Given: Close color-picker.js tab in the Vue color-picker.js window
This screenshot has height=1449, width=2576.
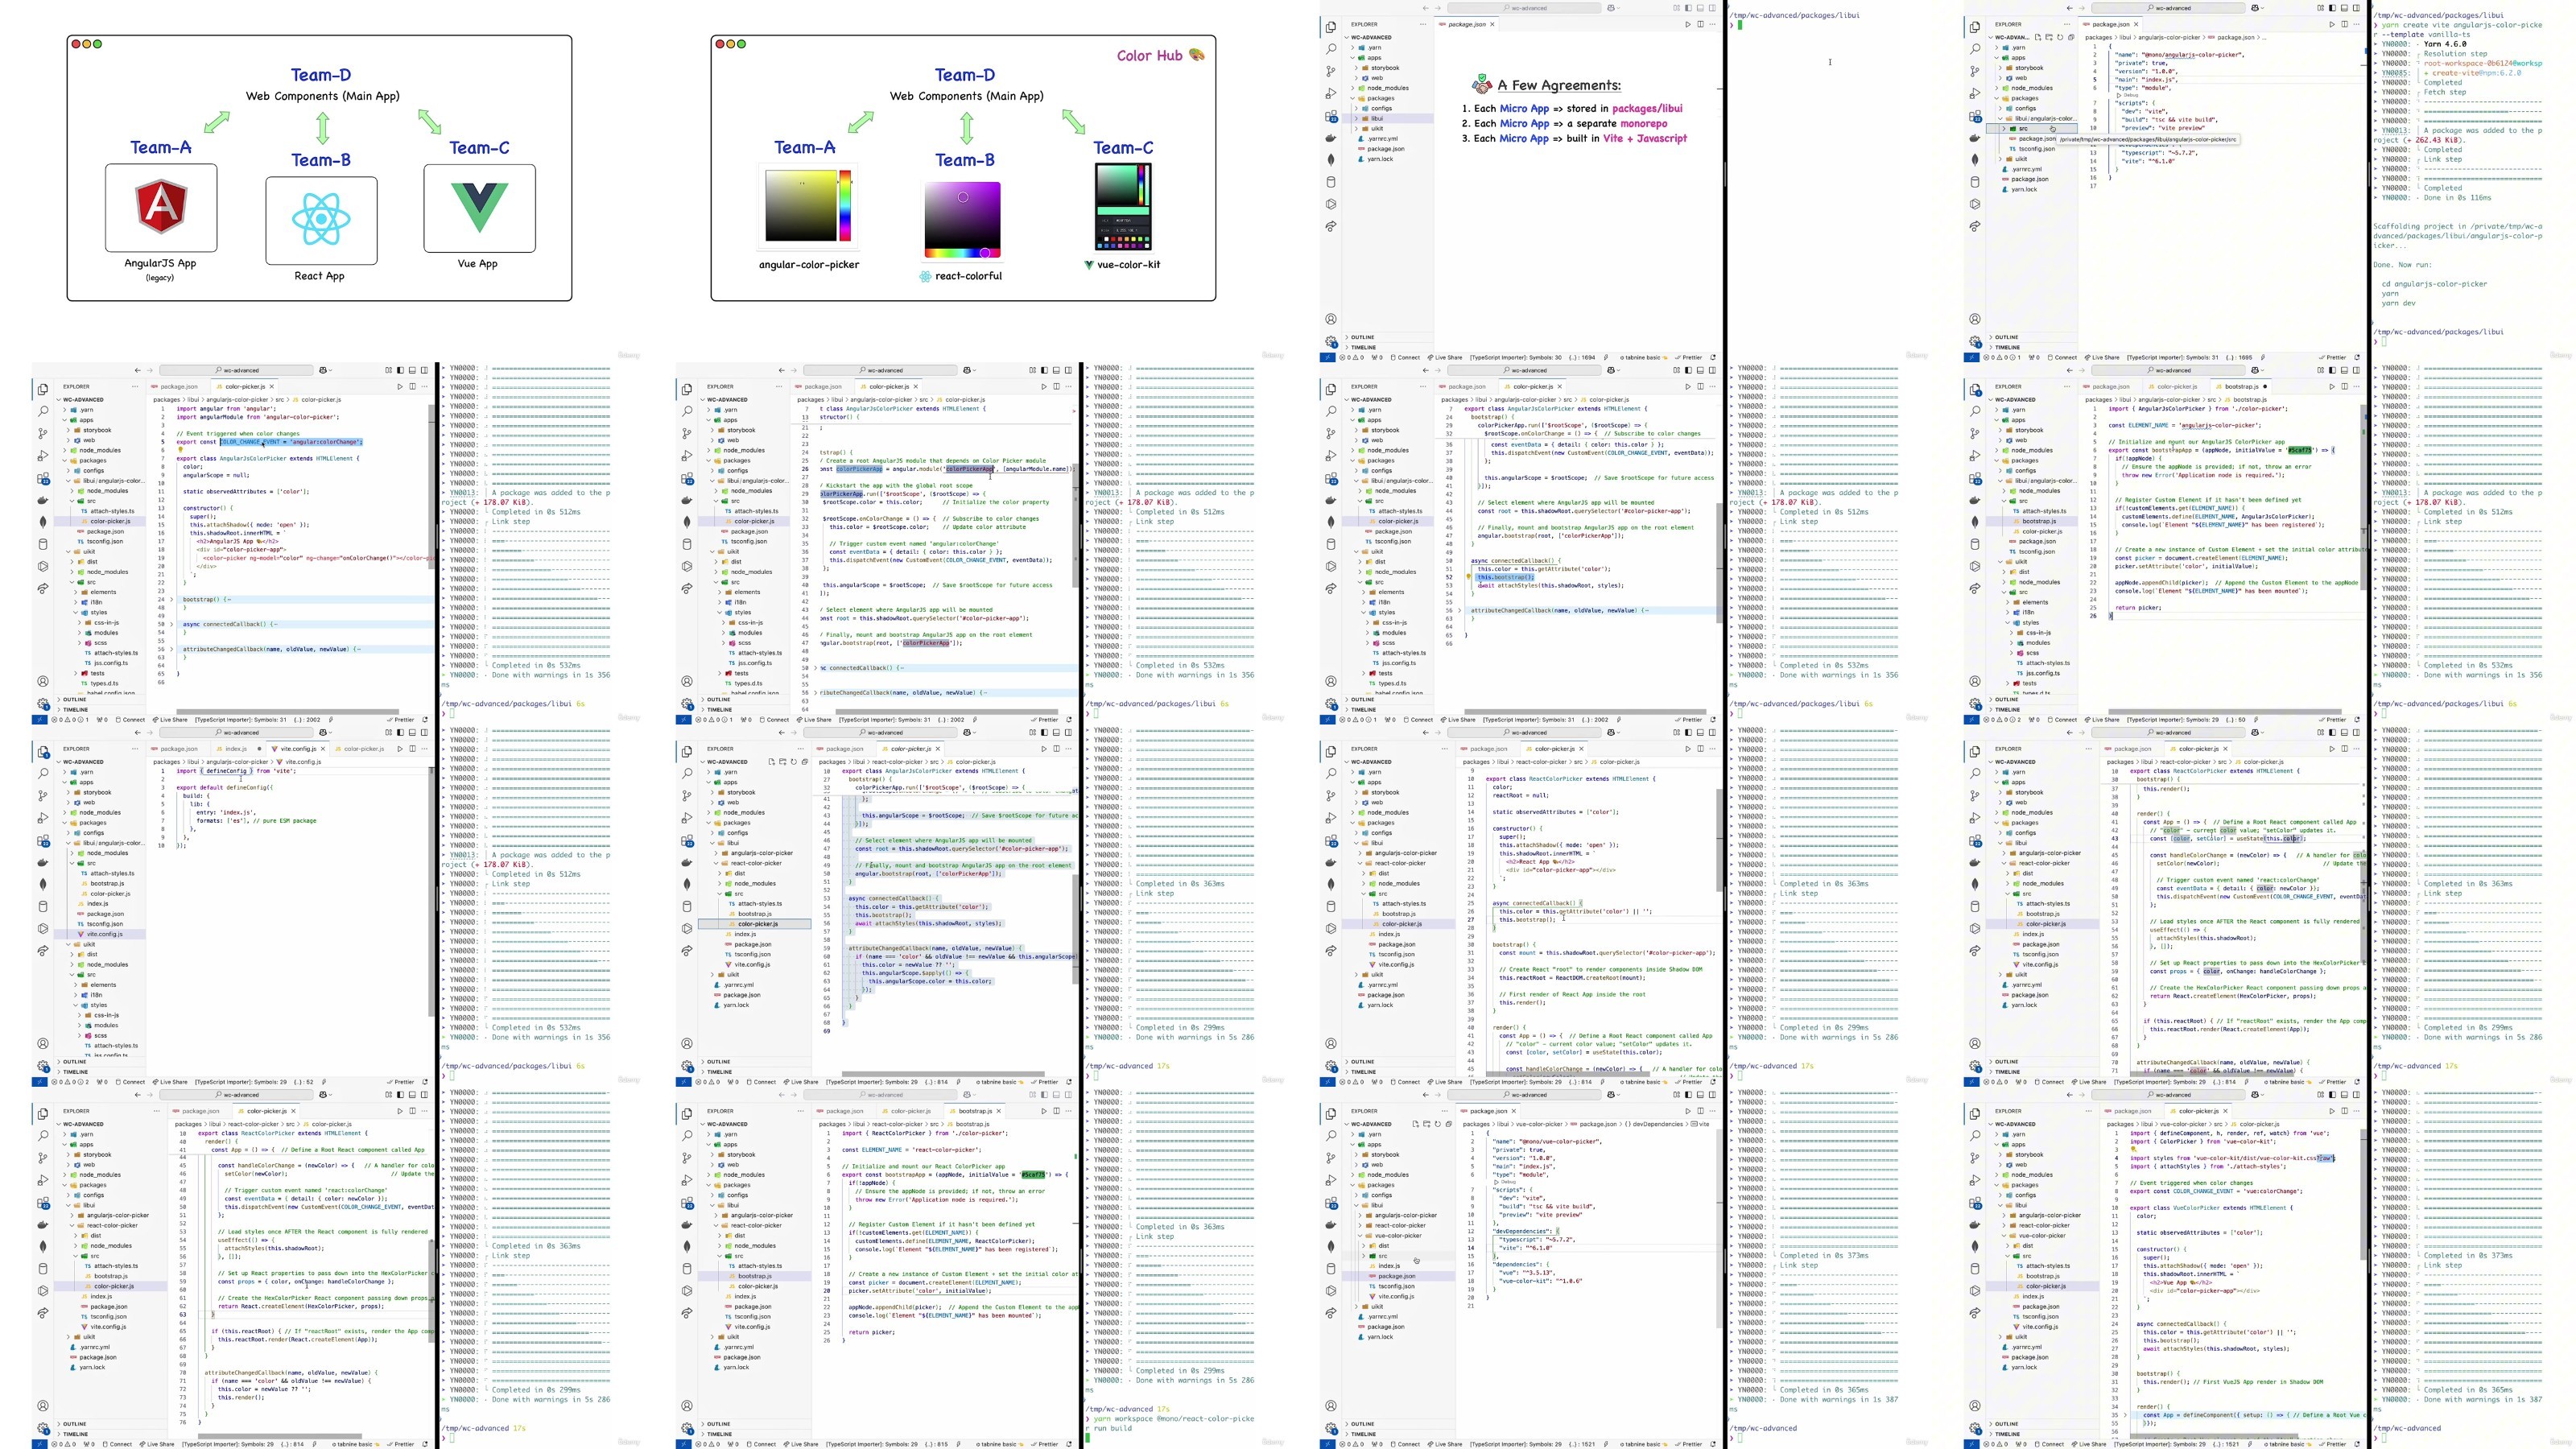Looking at the screenshot, I should [2226, 1112].
